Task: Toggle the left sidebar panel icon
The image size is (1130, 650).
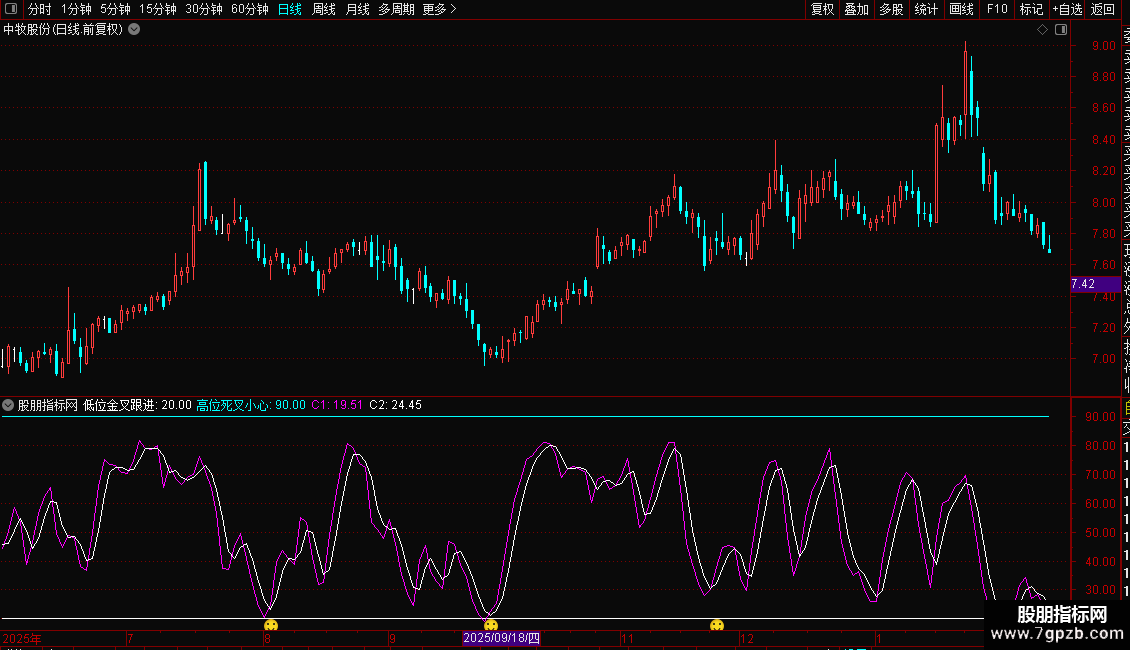Action: tap(12, 9)
